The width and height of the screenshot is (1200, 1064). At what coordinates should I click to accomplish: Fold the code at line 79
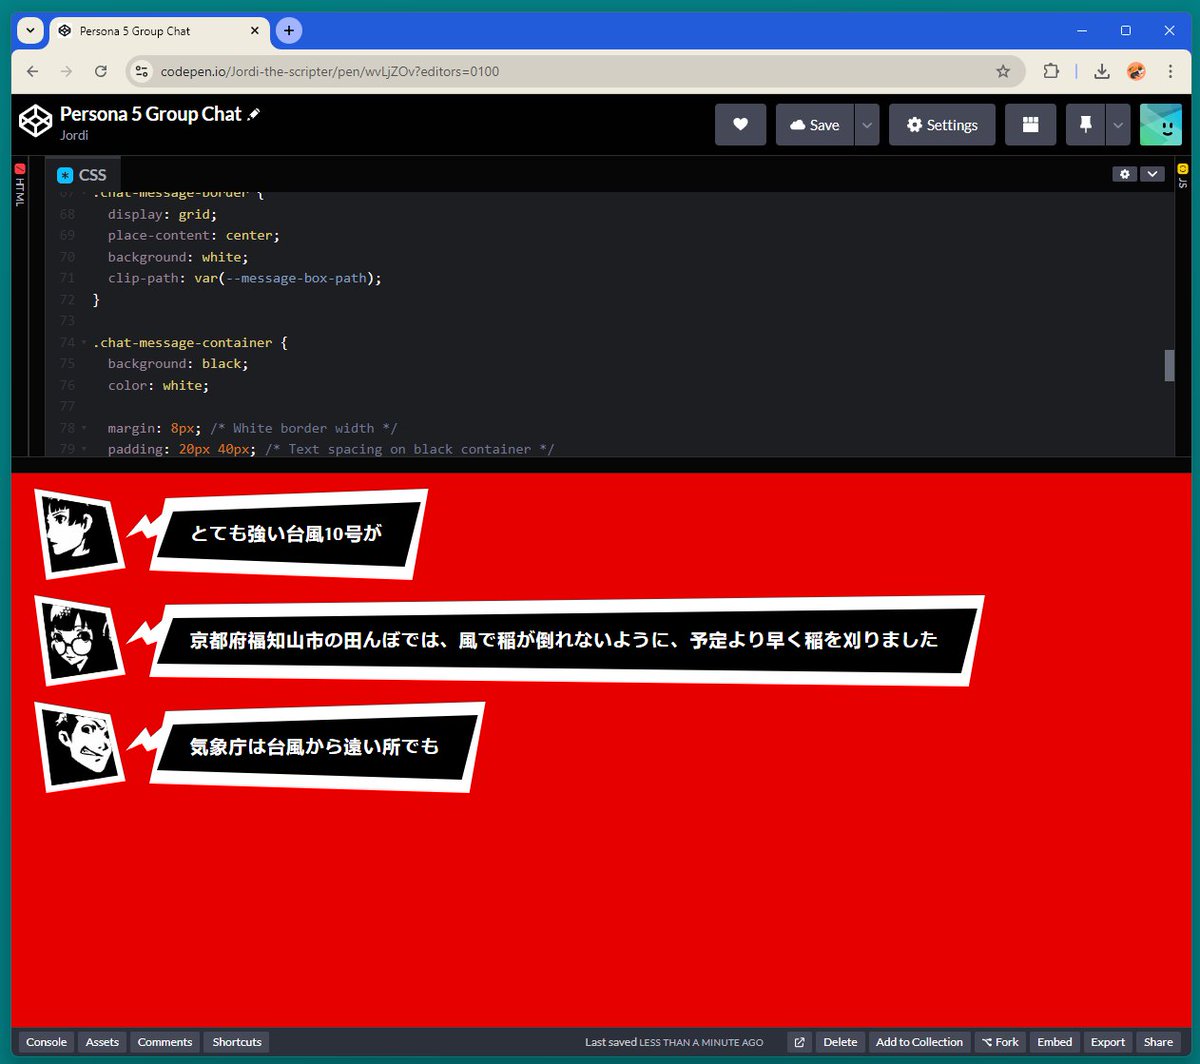(x=84, y=450)
